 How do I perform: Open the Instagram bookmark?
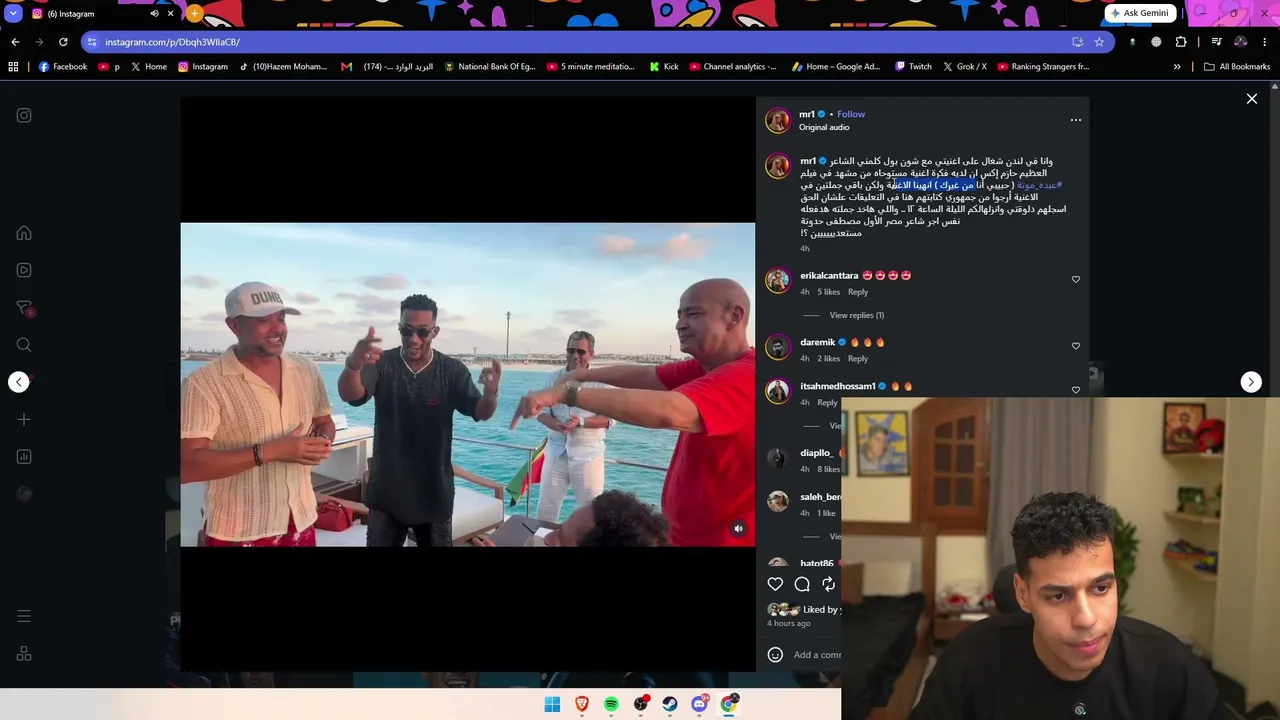pyautogui.click(x=203, y=67)
